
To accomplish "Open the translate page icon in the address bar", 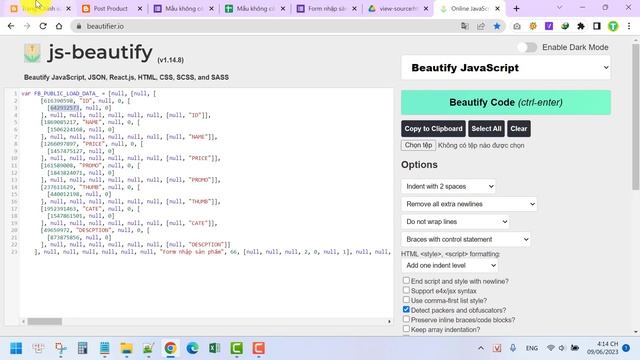I will pyautogui.click(x=464, y=26).
